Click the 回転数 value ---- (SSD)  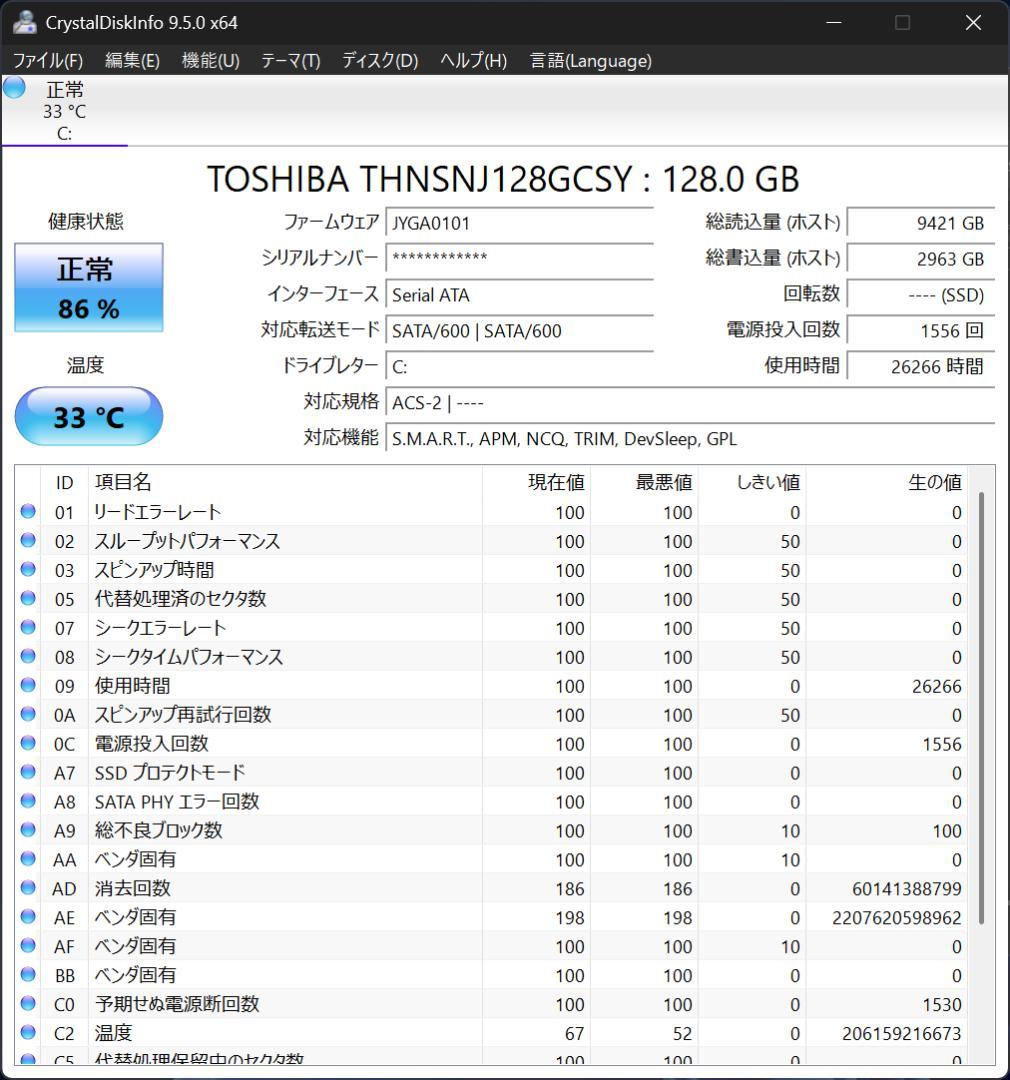pos(920,295)
